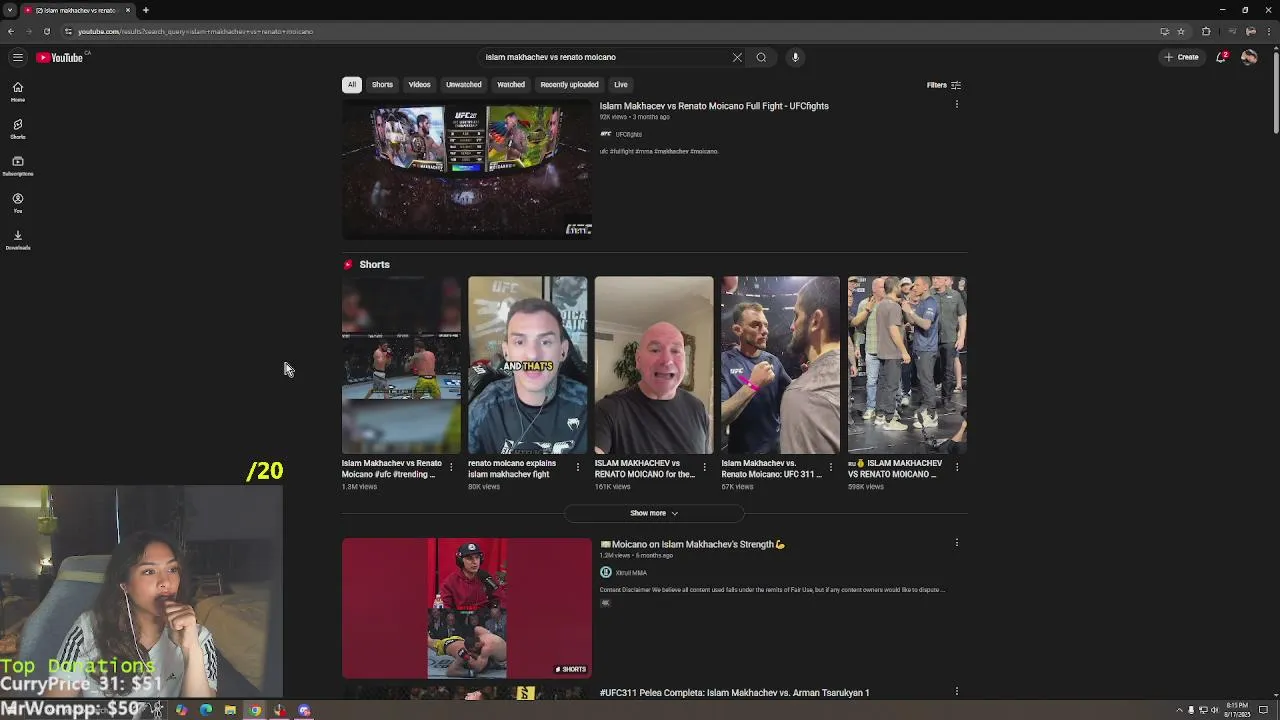Open the You section in sidebar
The height and width of the screenshot is (720, 1280).
(17, 202)
